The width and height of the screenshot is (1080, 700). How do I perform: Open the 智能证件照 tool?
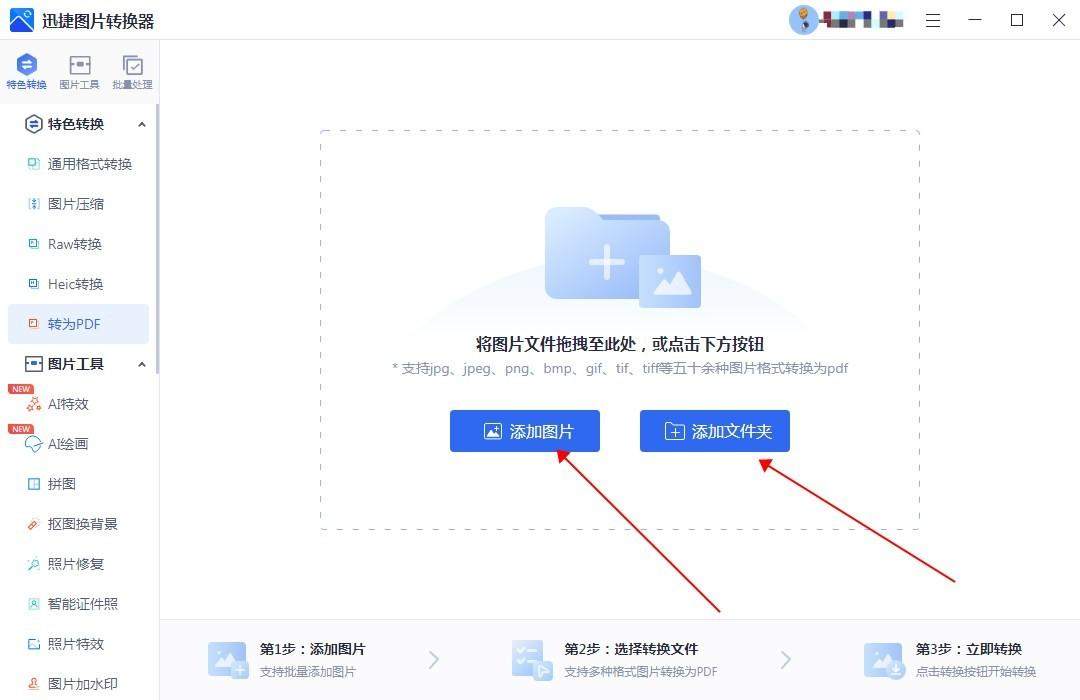tap(79, 604)
